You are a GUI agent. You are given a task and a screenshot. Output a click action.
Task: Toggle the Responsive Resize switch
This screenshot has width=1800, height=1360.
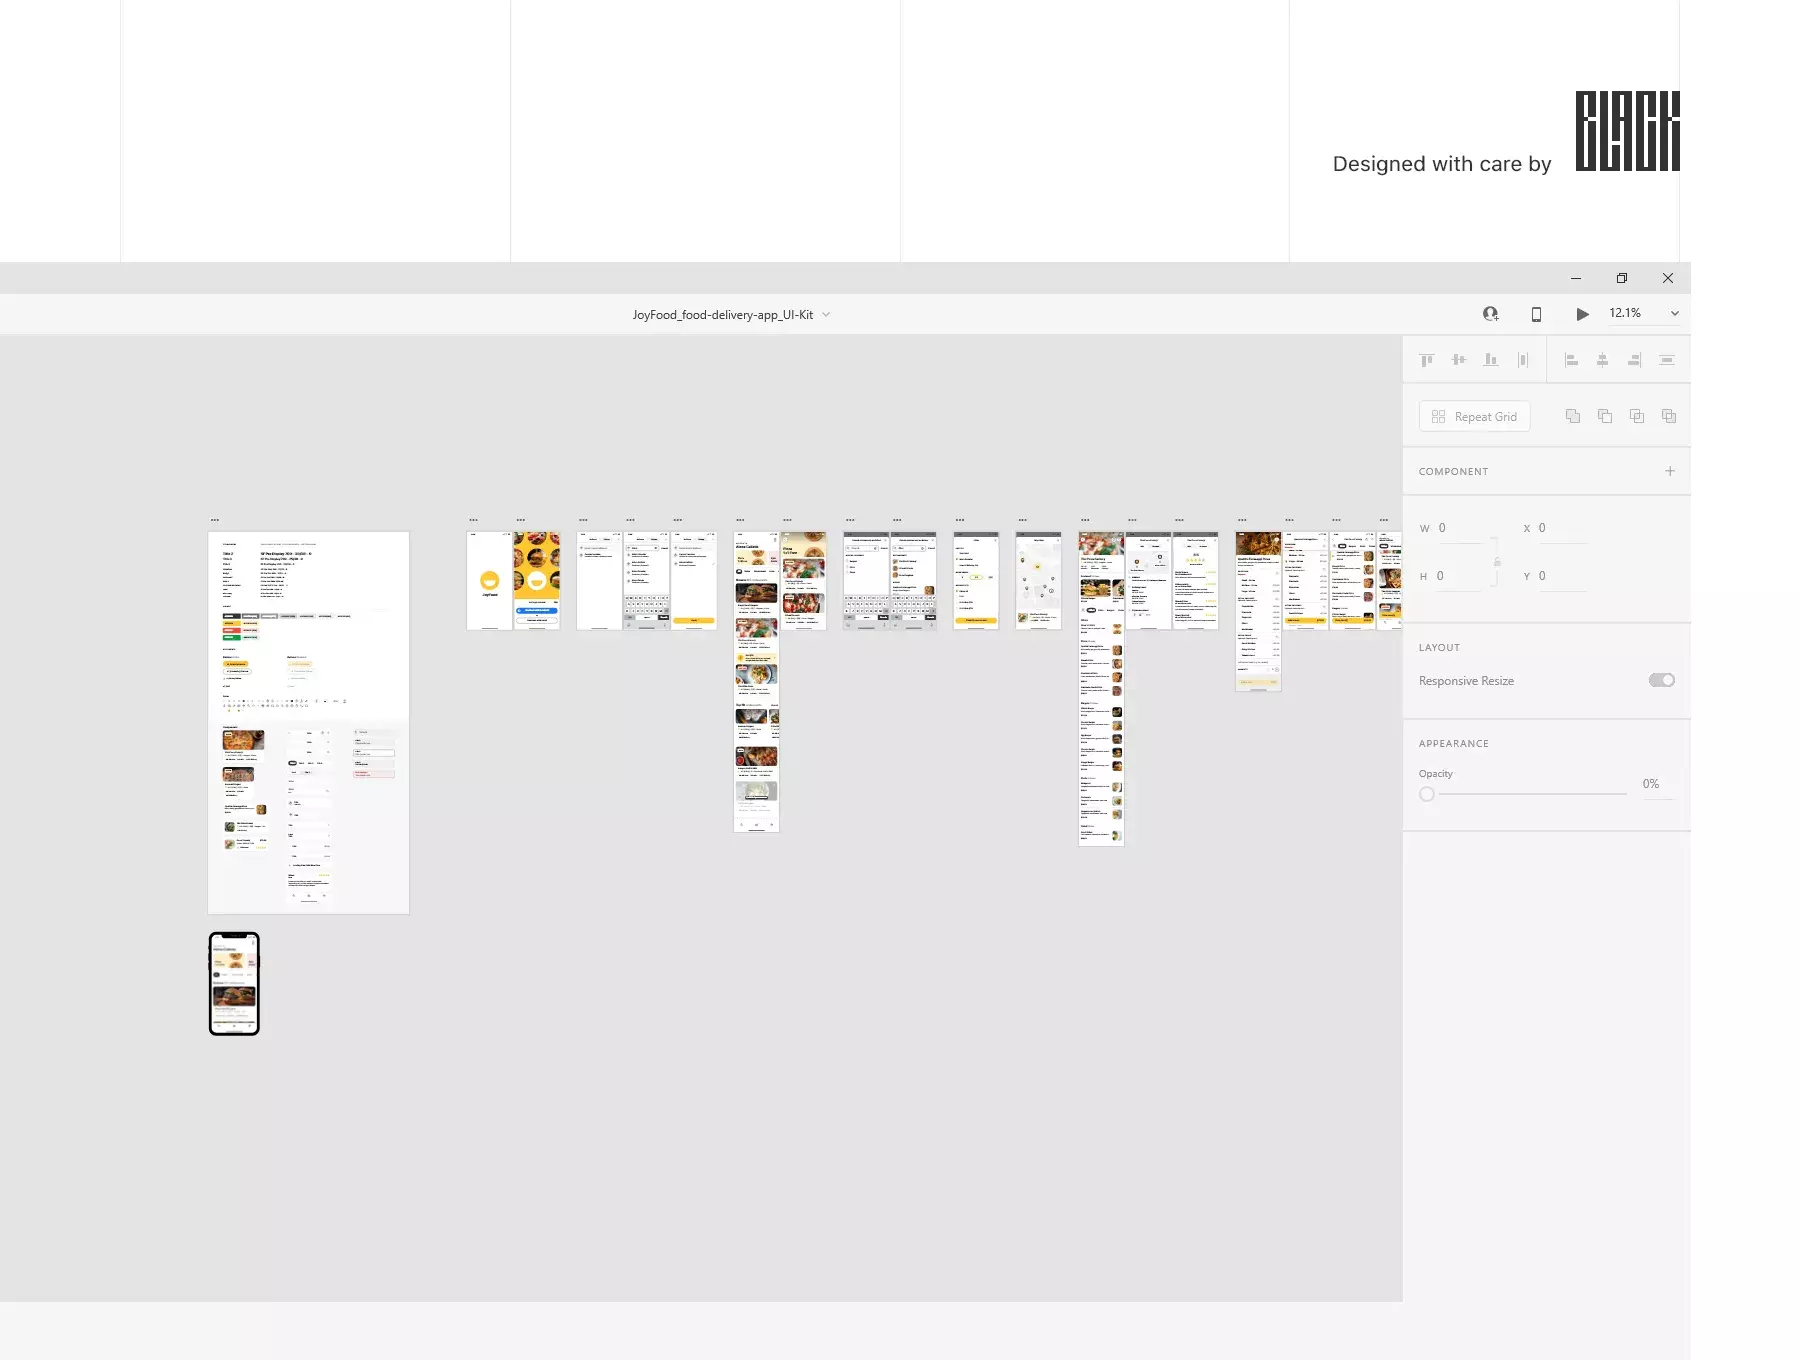[x=1662, y=680]
